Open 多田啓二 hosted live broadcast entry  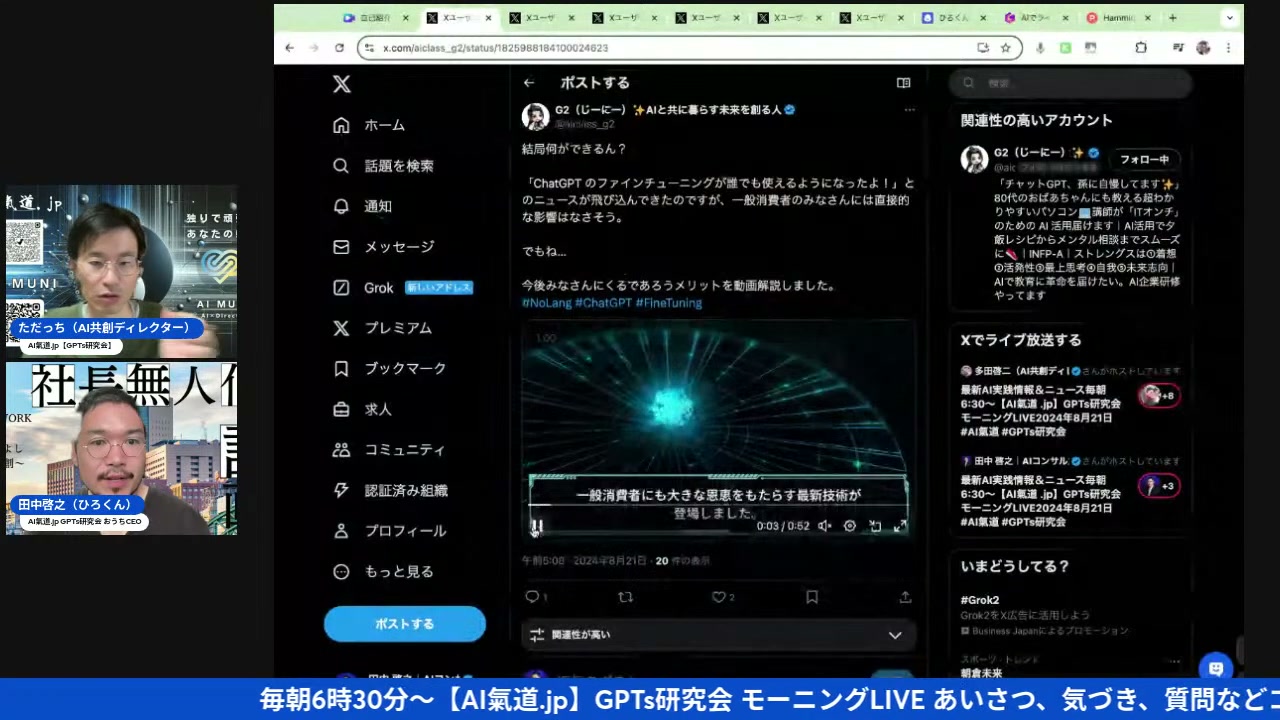click(x=1071, y=402)
